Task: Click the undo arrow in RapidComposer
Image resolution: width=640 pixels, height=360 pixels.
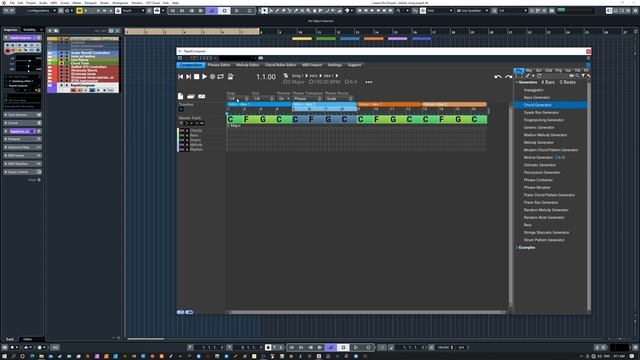Action: pos(498,76)
